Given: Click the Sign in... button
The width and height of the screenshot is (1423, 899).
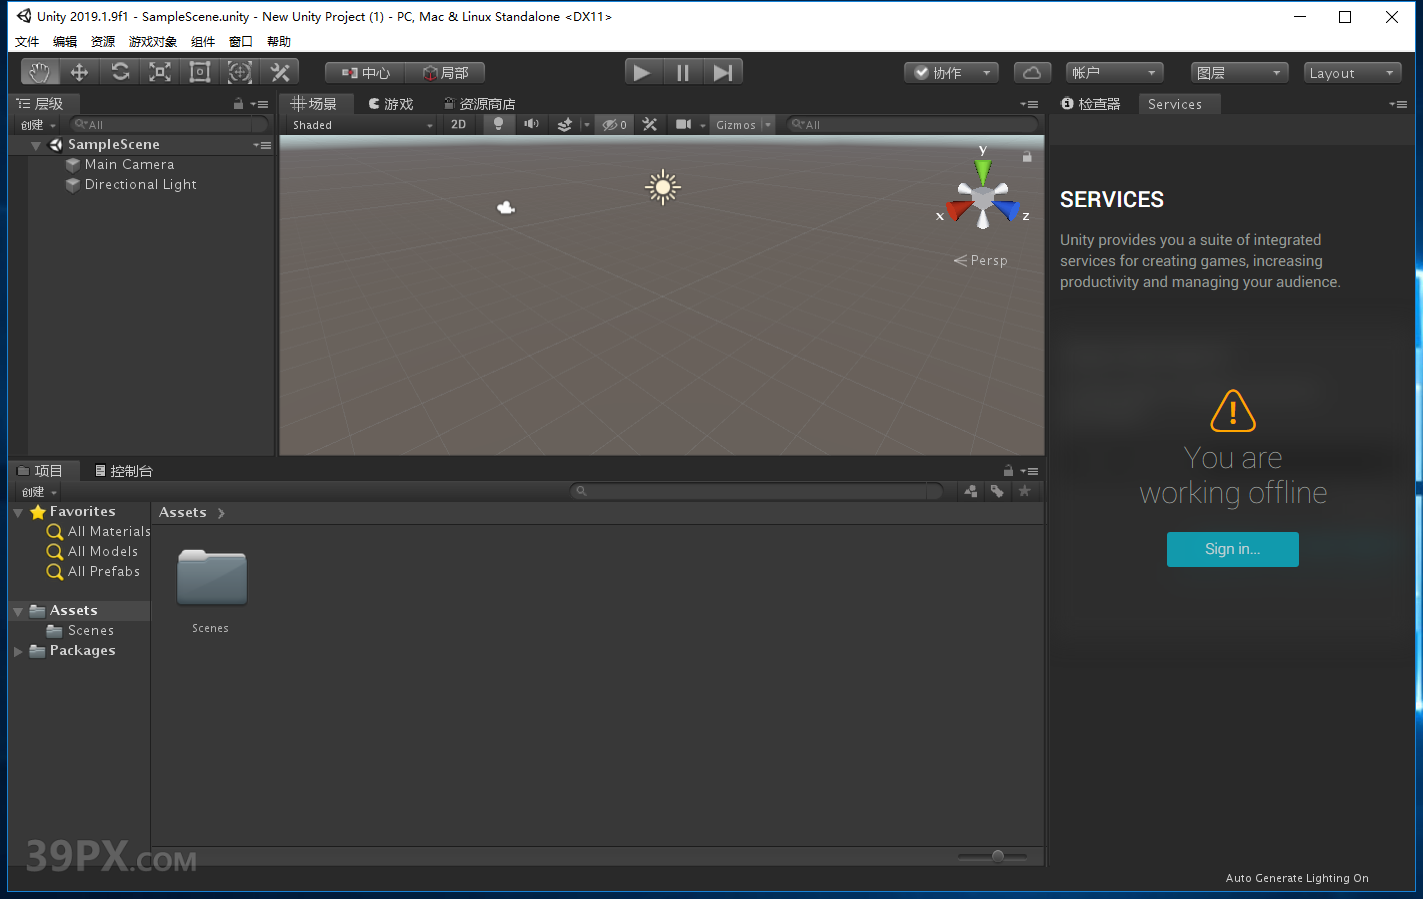Looking at the screenshot, I should (x=1232, y=549).
